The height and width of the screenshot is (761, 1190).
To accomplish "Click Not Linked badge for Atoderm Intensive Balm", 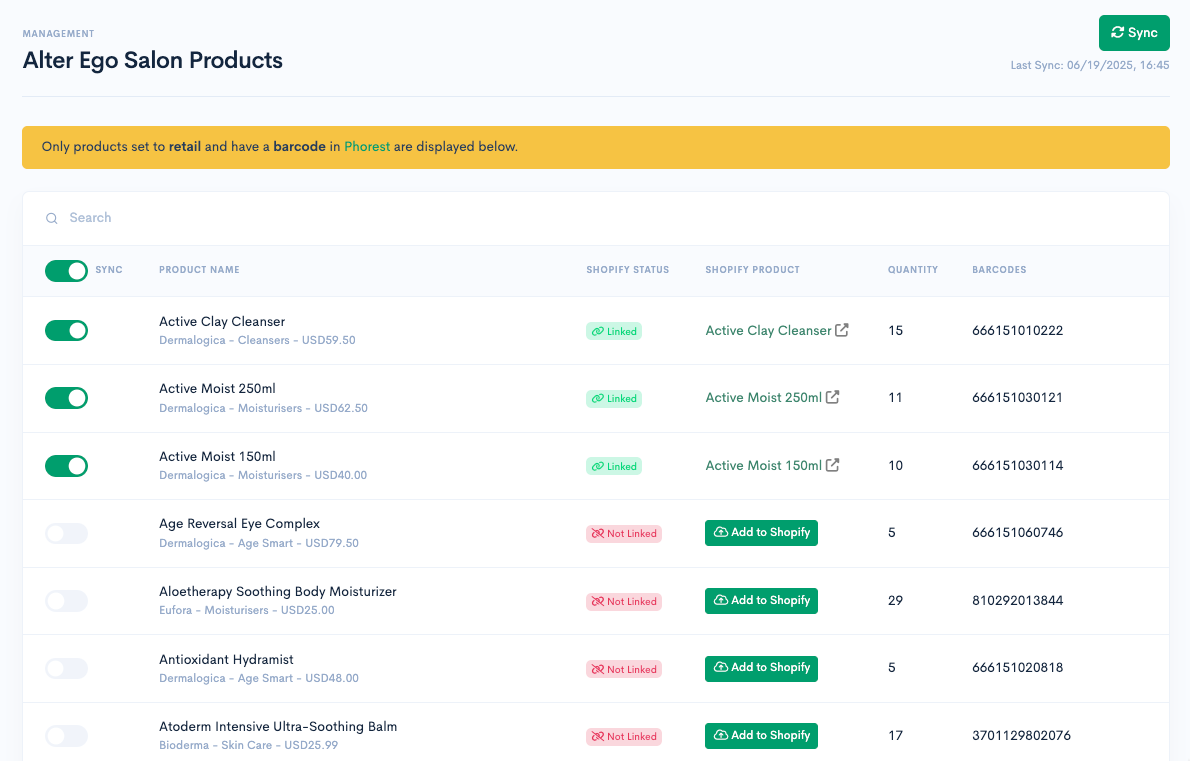I will [624, 736].
